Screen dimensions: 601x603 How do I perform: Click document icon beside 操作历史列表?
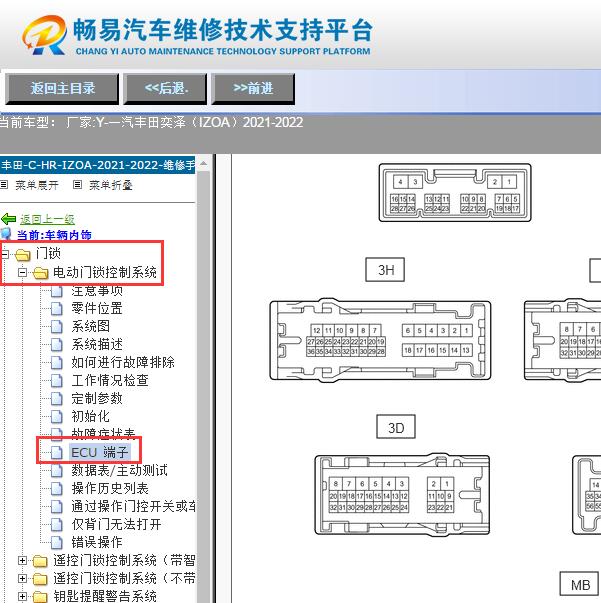click(x=57, y=489)
